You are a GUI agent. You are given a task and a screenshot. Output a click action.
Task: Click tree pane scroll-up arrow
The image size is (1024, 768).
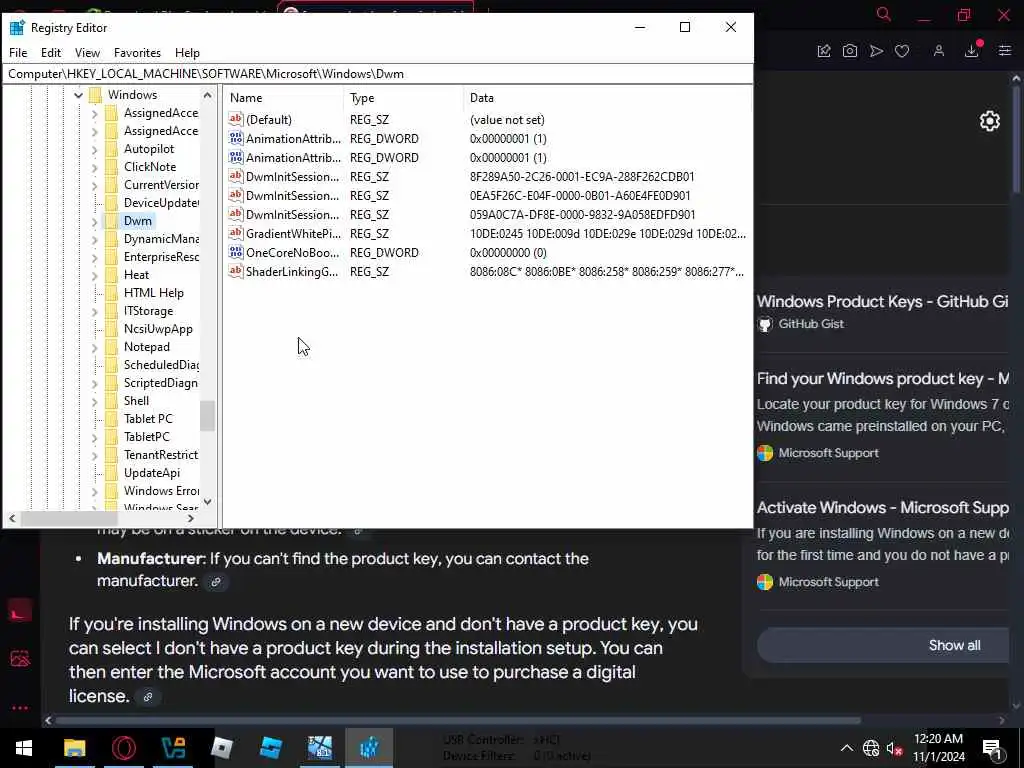208,95
